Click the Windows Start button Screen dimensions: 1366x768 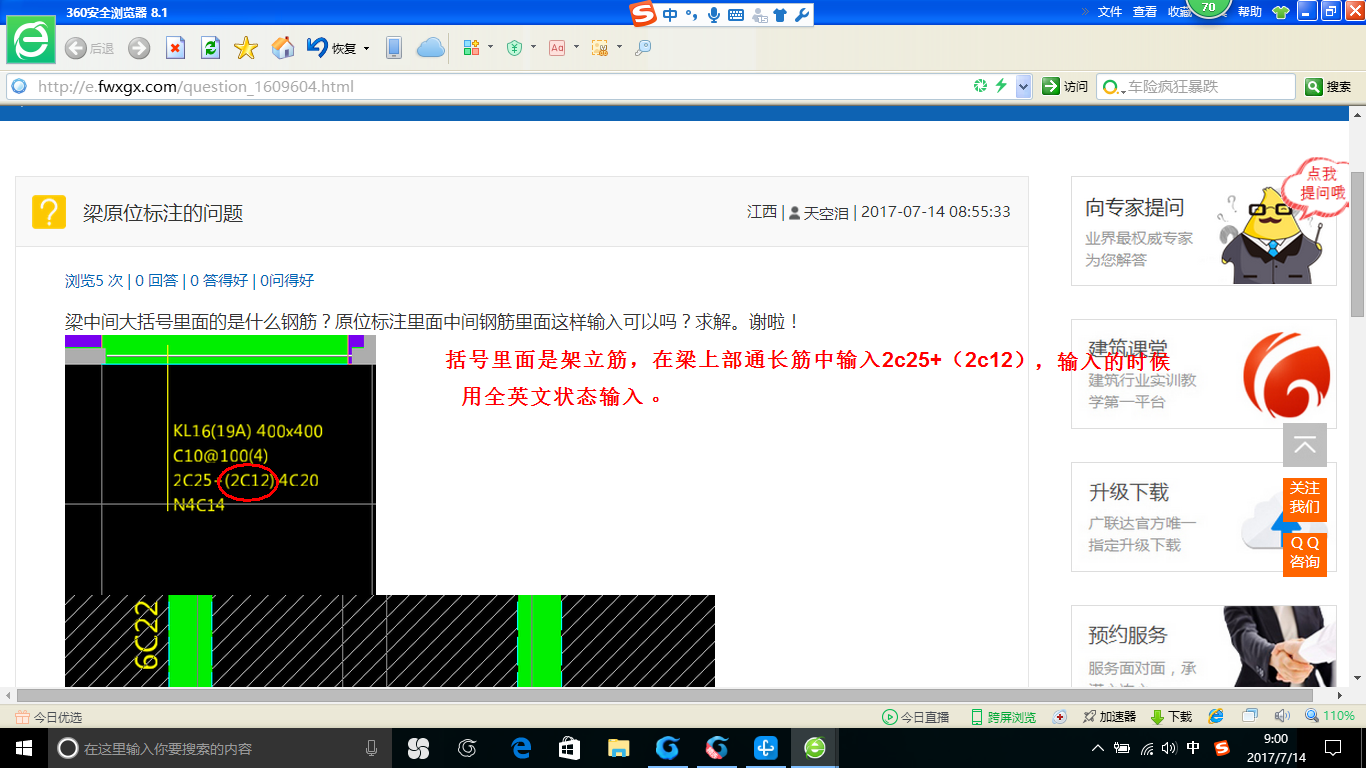pyautogui.click(x=23, y=748)
